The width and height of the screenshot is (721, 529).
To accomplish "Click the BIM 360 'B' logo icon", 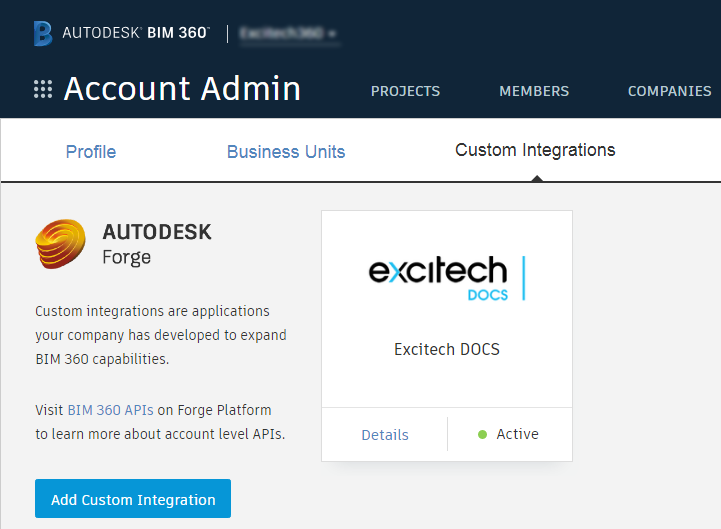I will (x=42, y=33).
